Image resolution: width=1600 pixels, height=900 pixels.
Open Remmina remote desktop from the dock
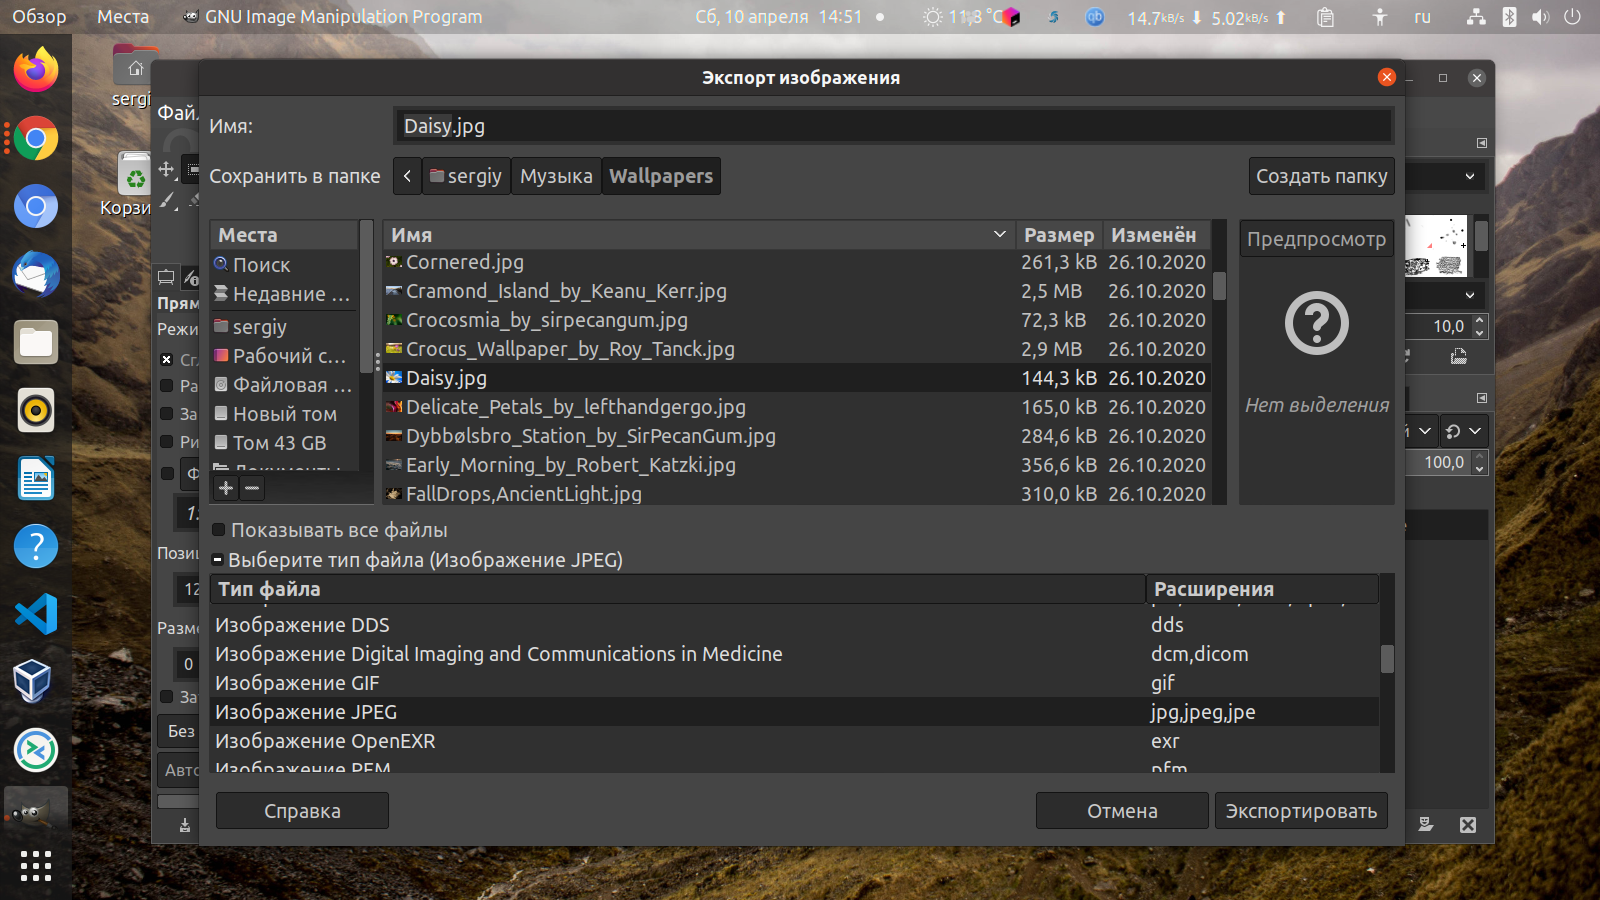coord(36,750)
